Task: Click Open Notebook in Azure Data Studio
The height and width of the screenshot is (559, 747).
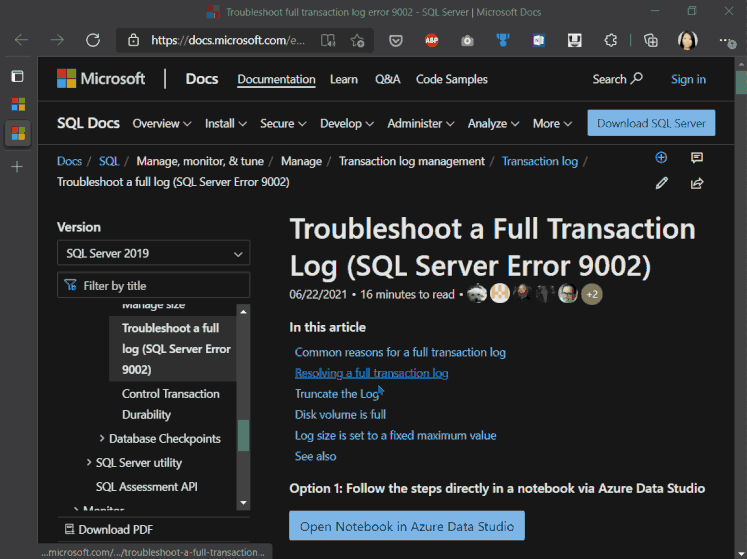Action: tap(407, 526)
